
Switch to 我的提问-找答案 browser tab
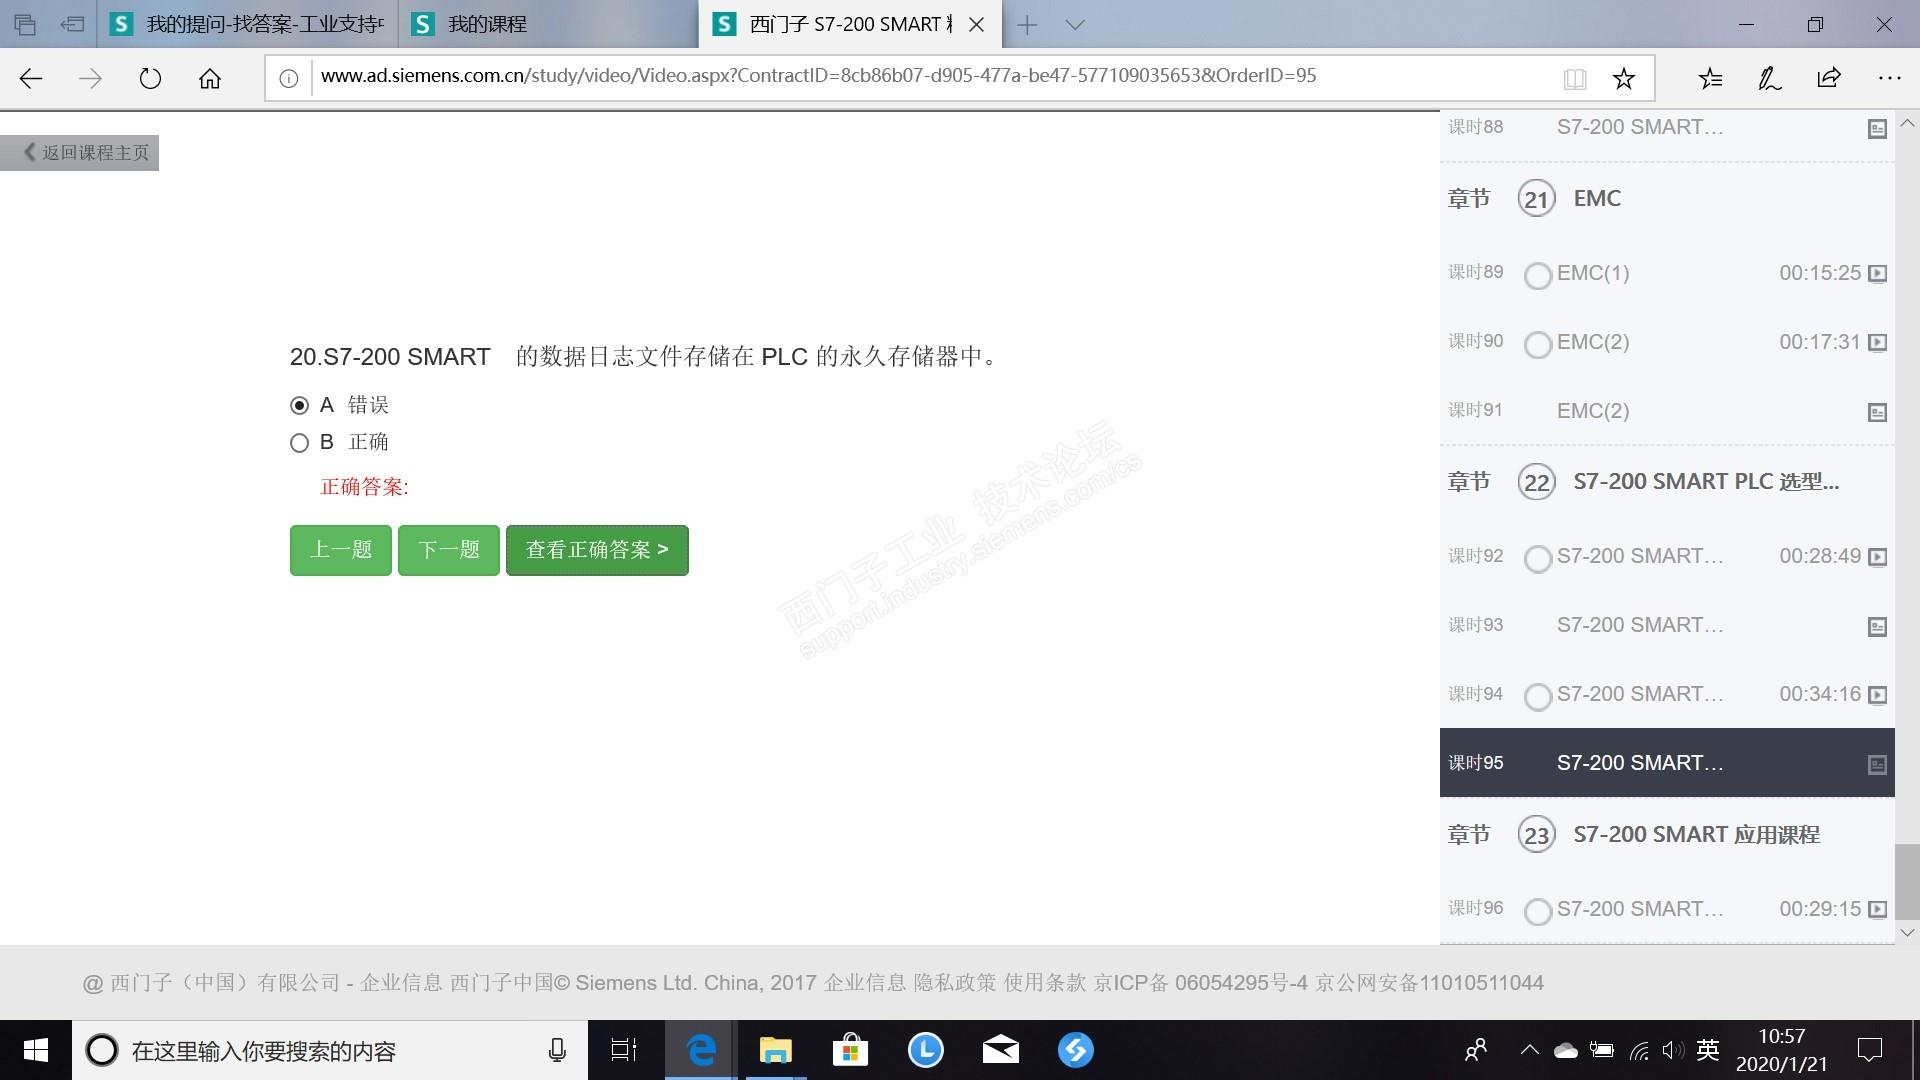tap(264, 24)
